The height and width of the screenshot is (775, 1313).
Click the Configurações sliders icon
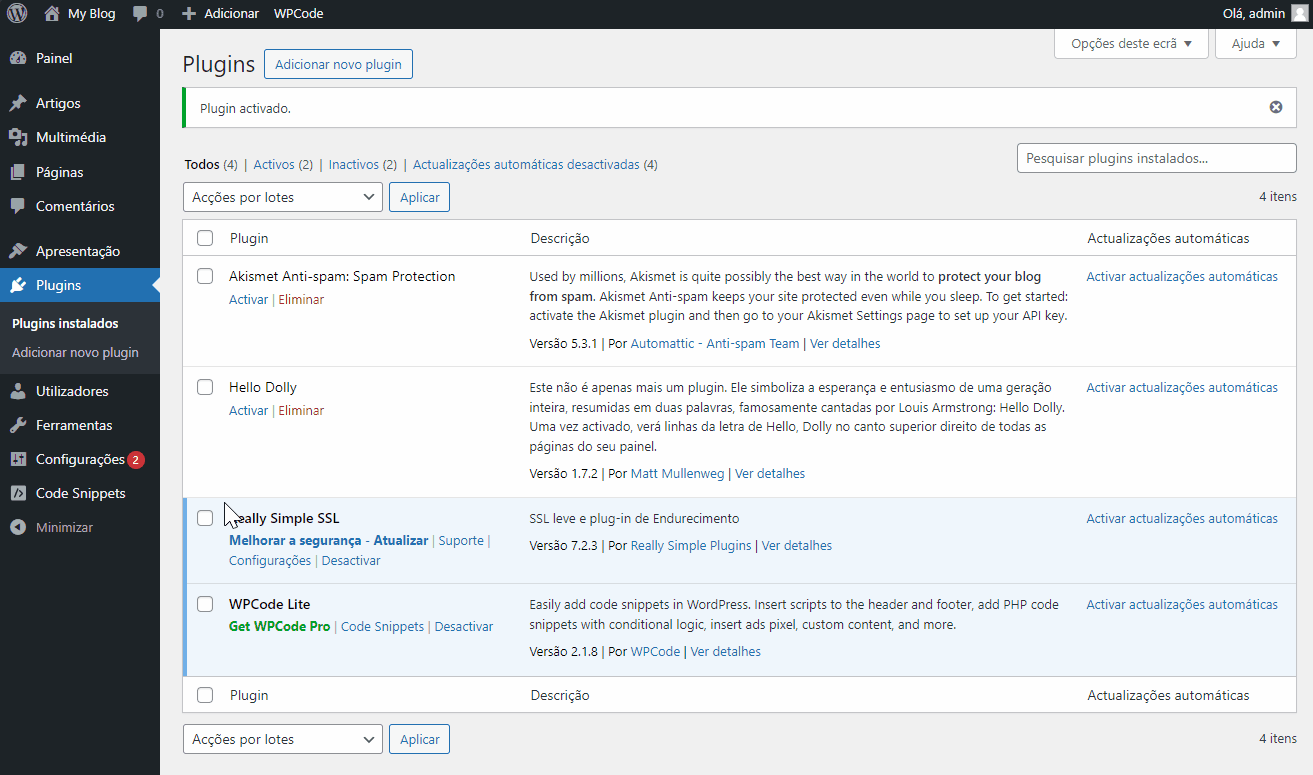(18, 459)
